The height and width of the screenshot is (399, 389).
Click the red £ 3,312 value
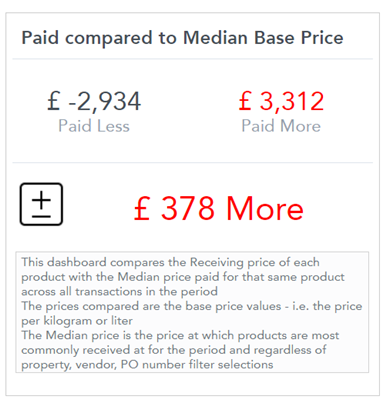pyautogui.click(x=281, y=101)
